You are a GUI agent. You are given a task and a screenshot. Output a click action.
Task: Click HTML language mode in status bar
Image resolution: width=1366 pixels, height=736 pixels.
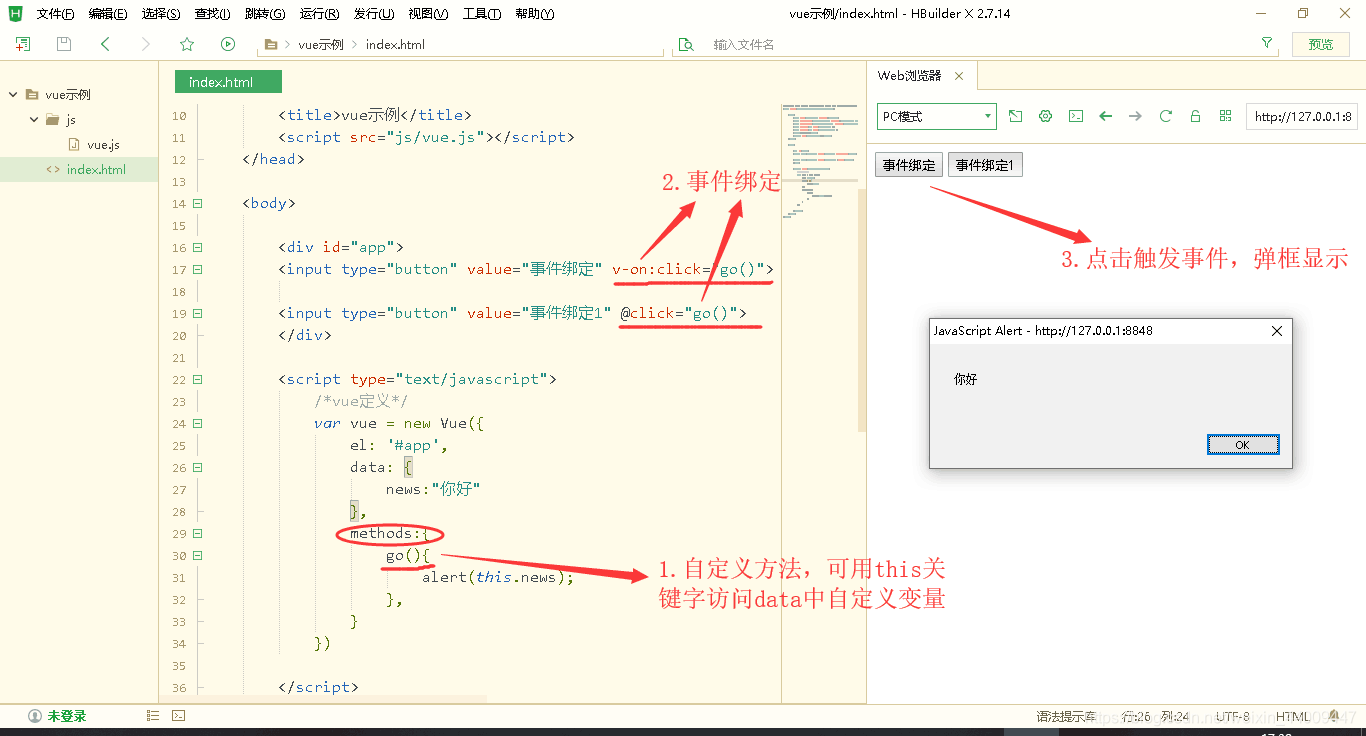point(1293,716)
